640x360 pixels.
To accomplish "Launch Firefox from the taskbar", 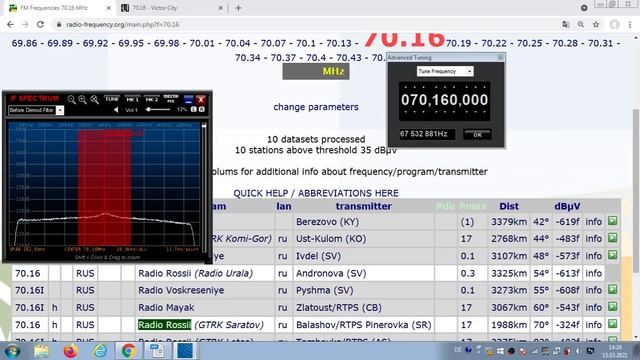I will tap(70, 351).
